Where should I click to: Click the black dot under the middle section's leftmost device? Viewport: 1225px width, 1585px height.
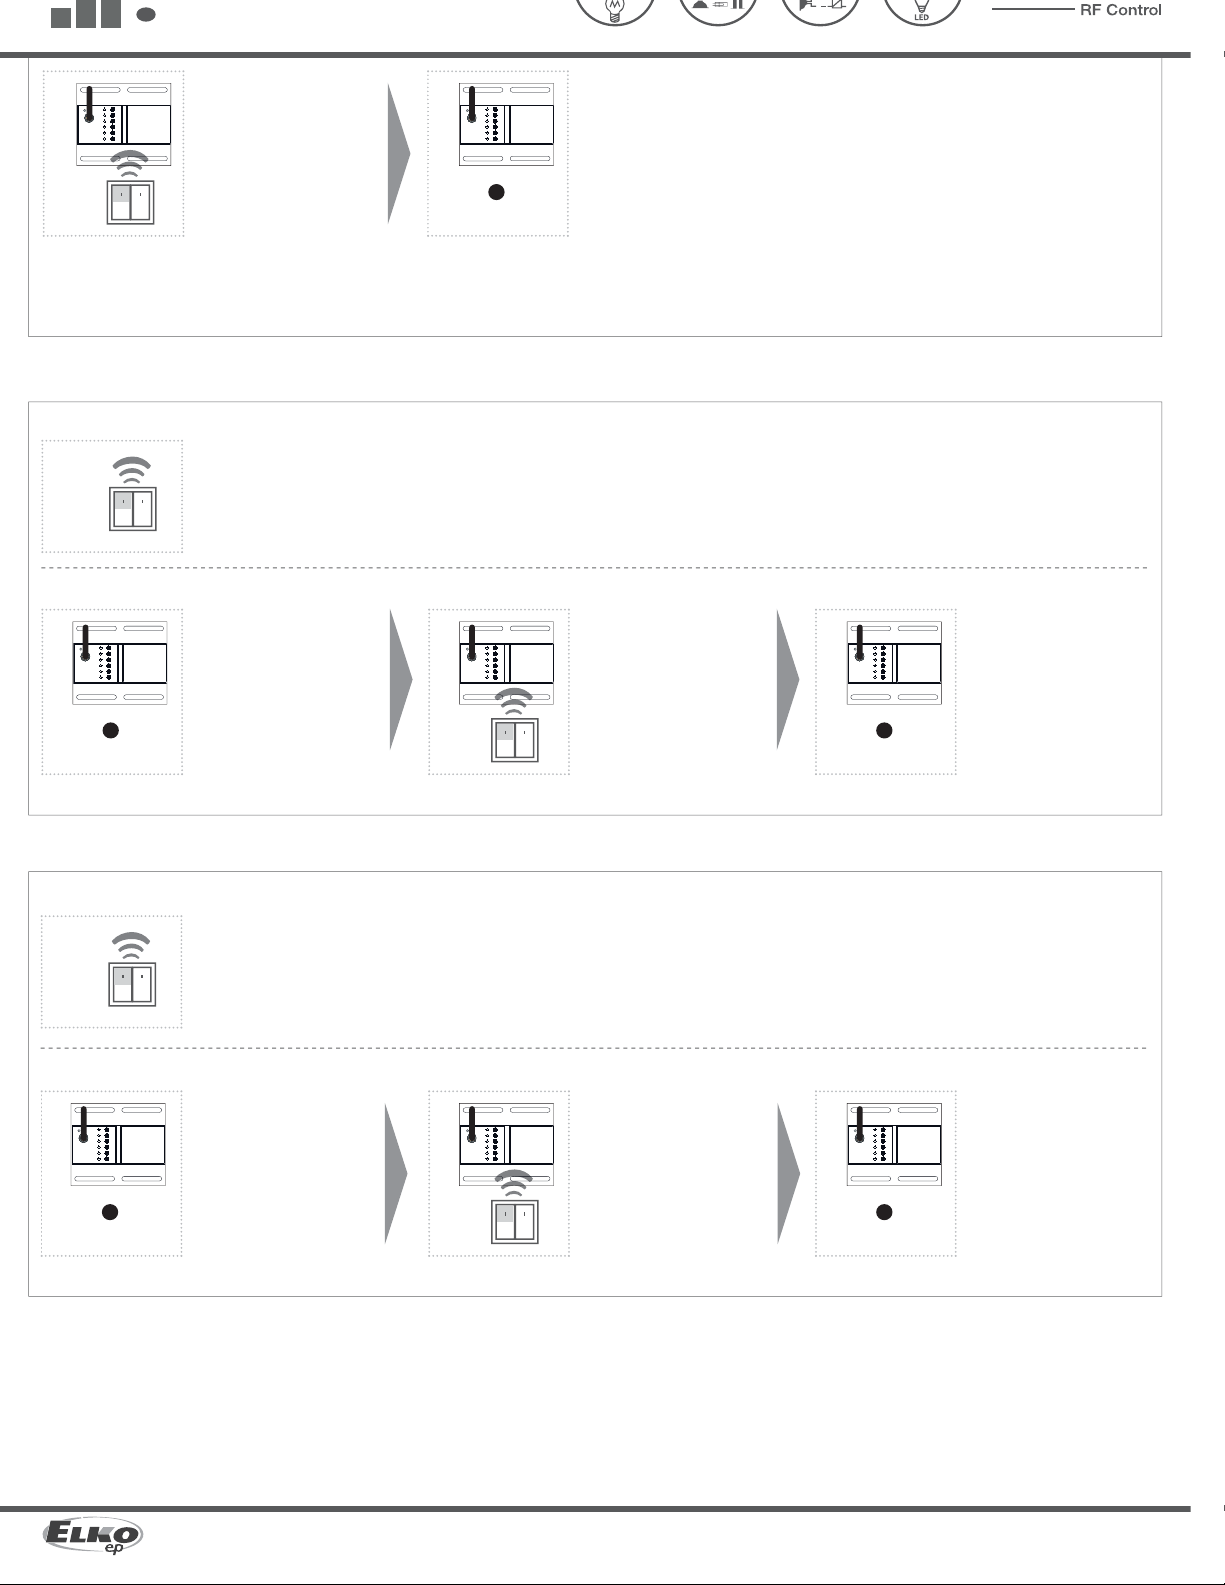pyautogui.click(x=111, y=730)
